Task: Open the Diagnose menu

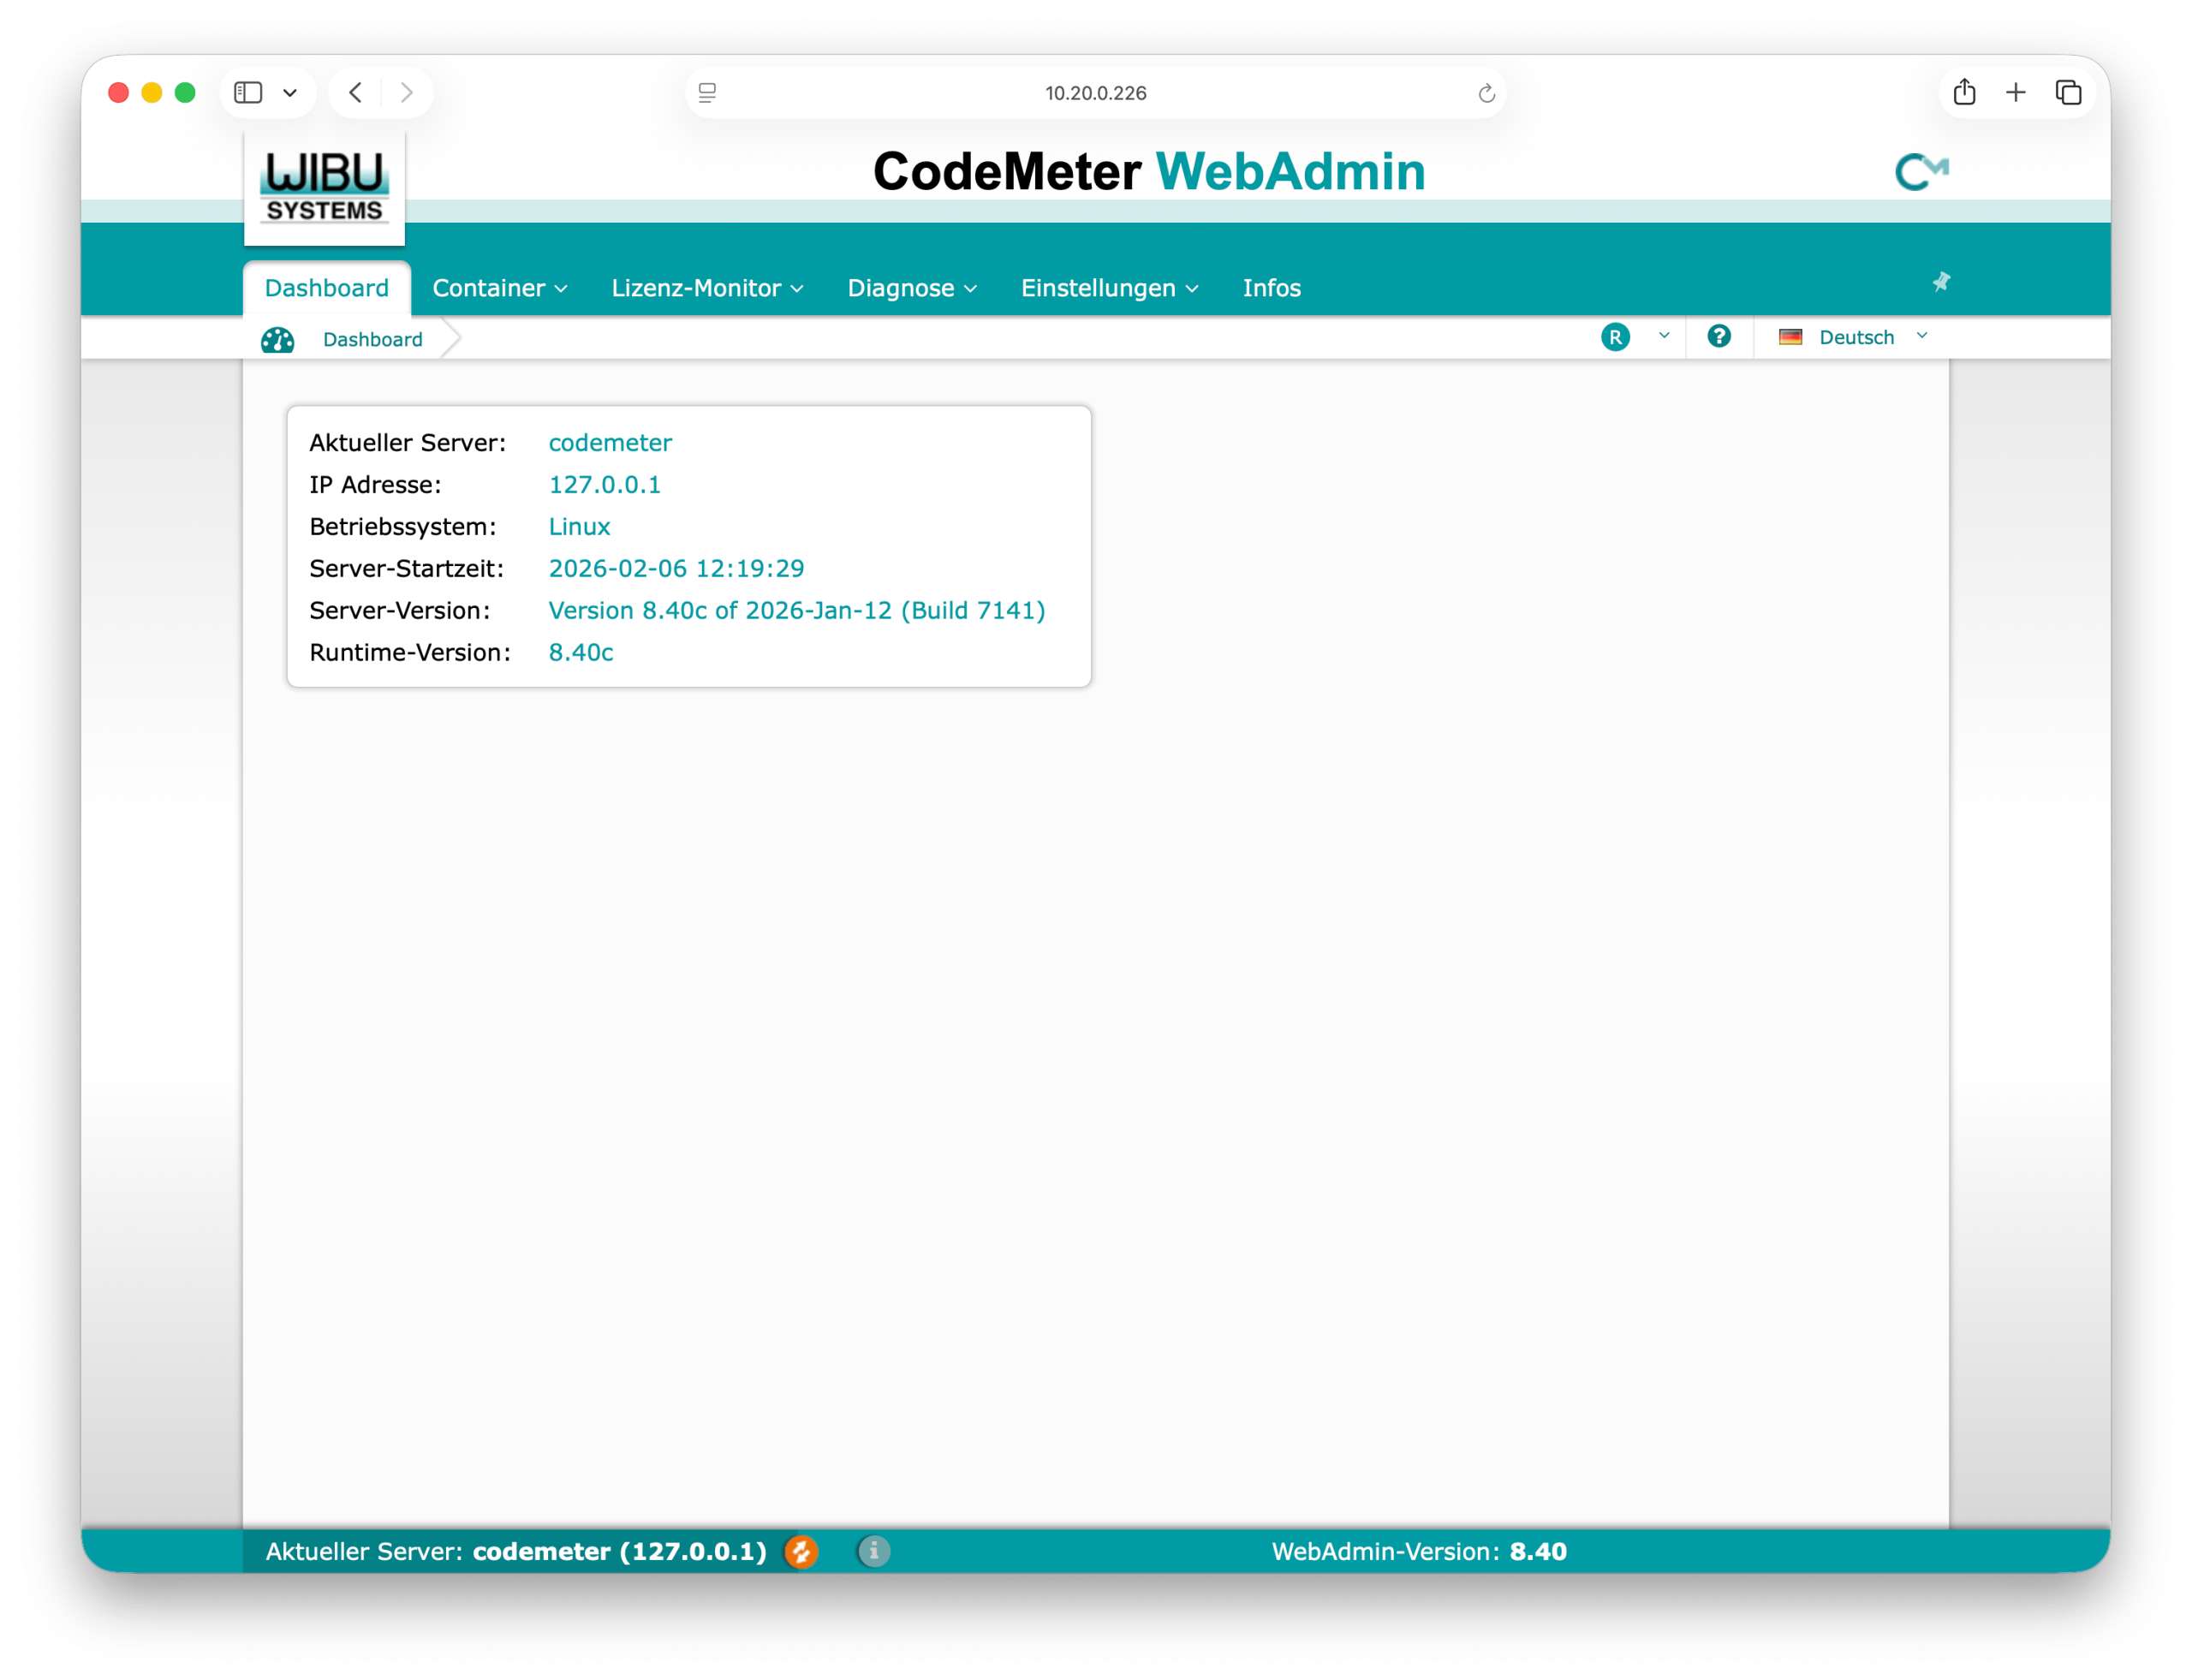Action: (911, 288)
